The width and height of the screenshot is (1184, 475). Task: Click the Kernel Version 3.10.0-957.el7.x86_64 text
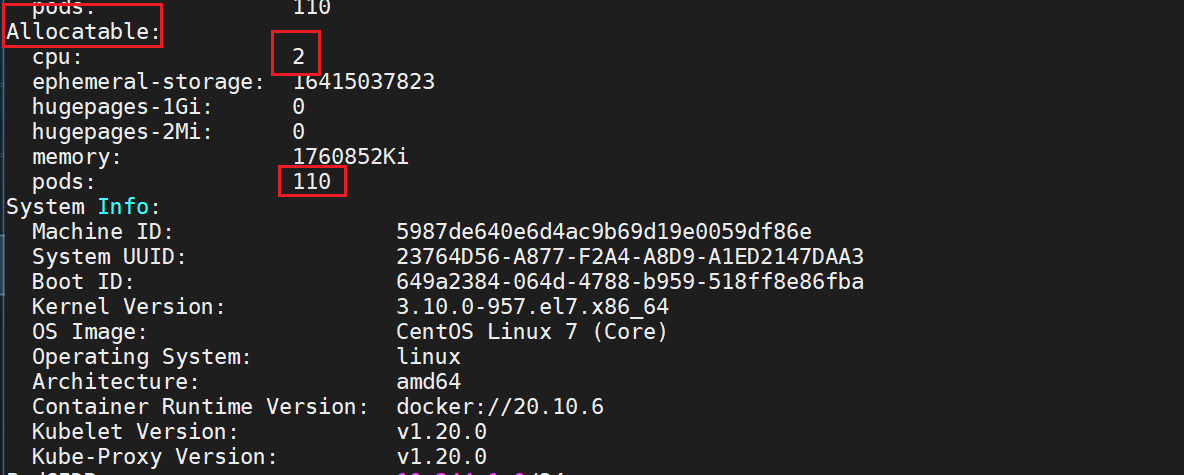[532, 307]
